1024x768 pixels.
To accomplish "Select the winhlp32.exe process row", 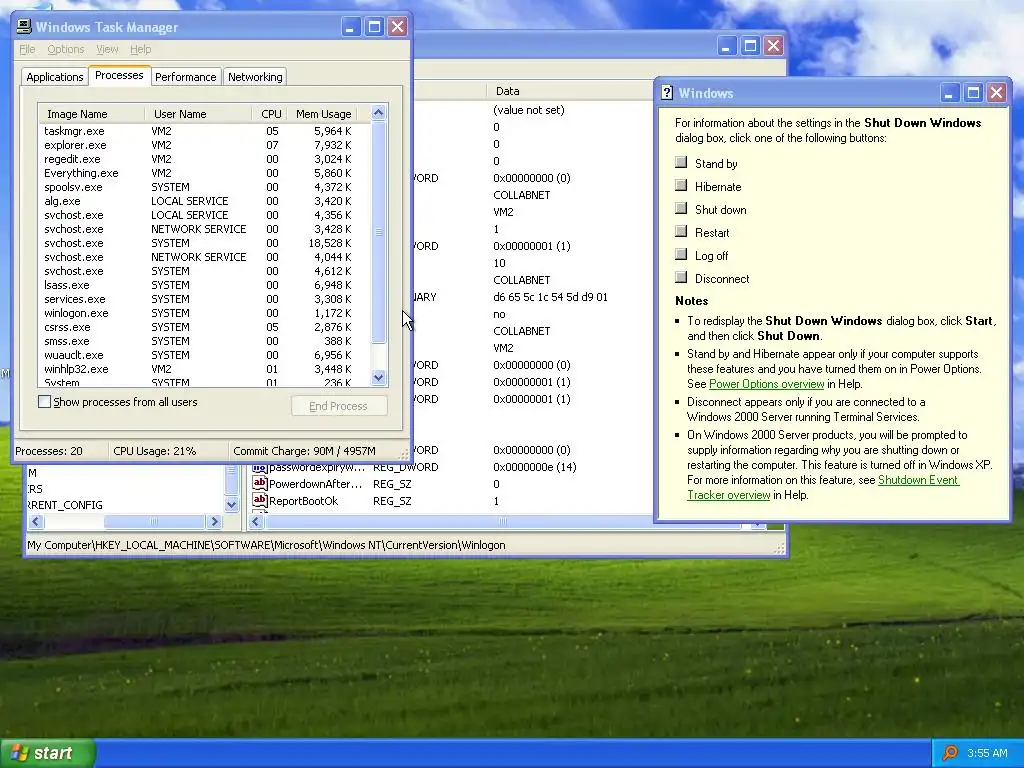I will click(x=204, y=369).
